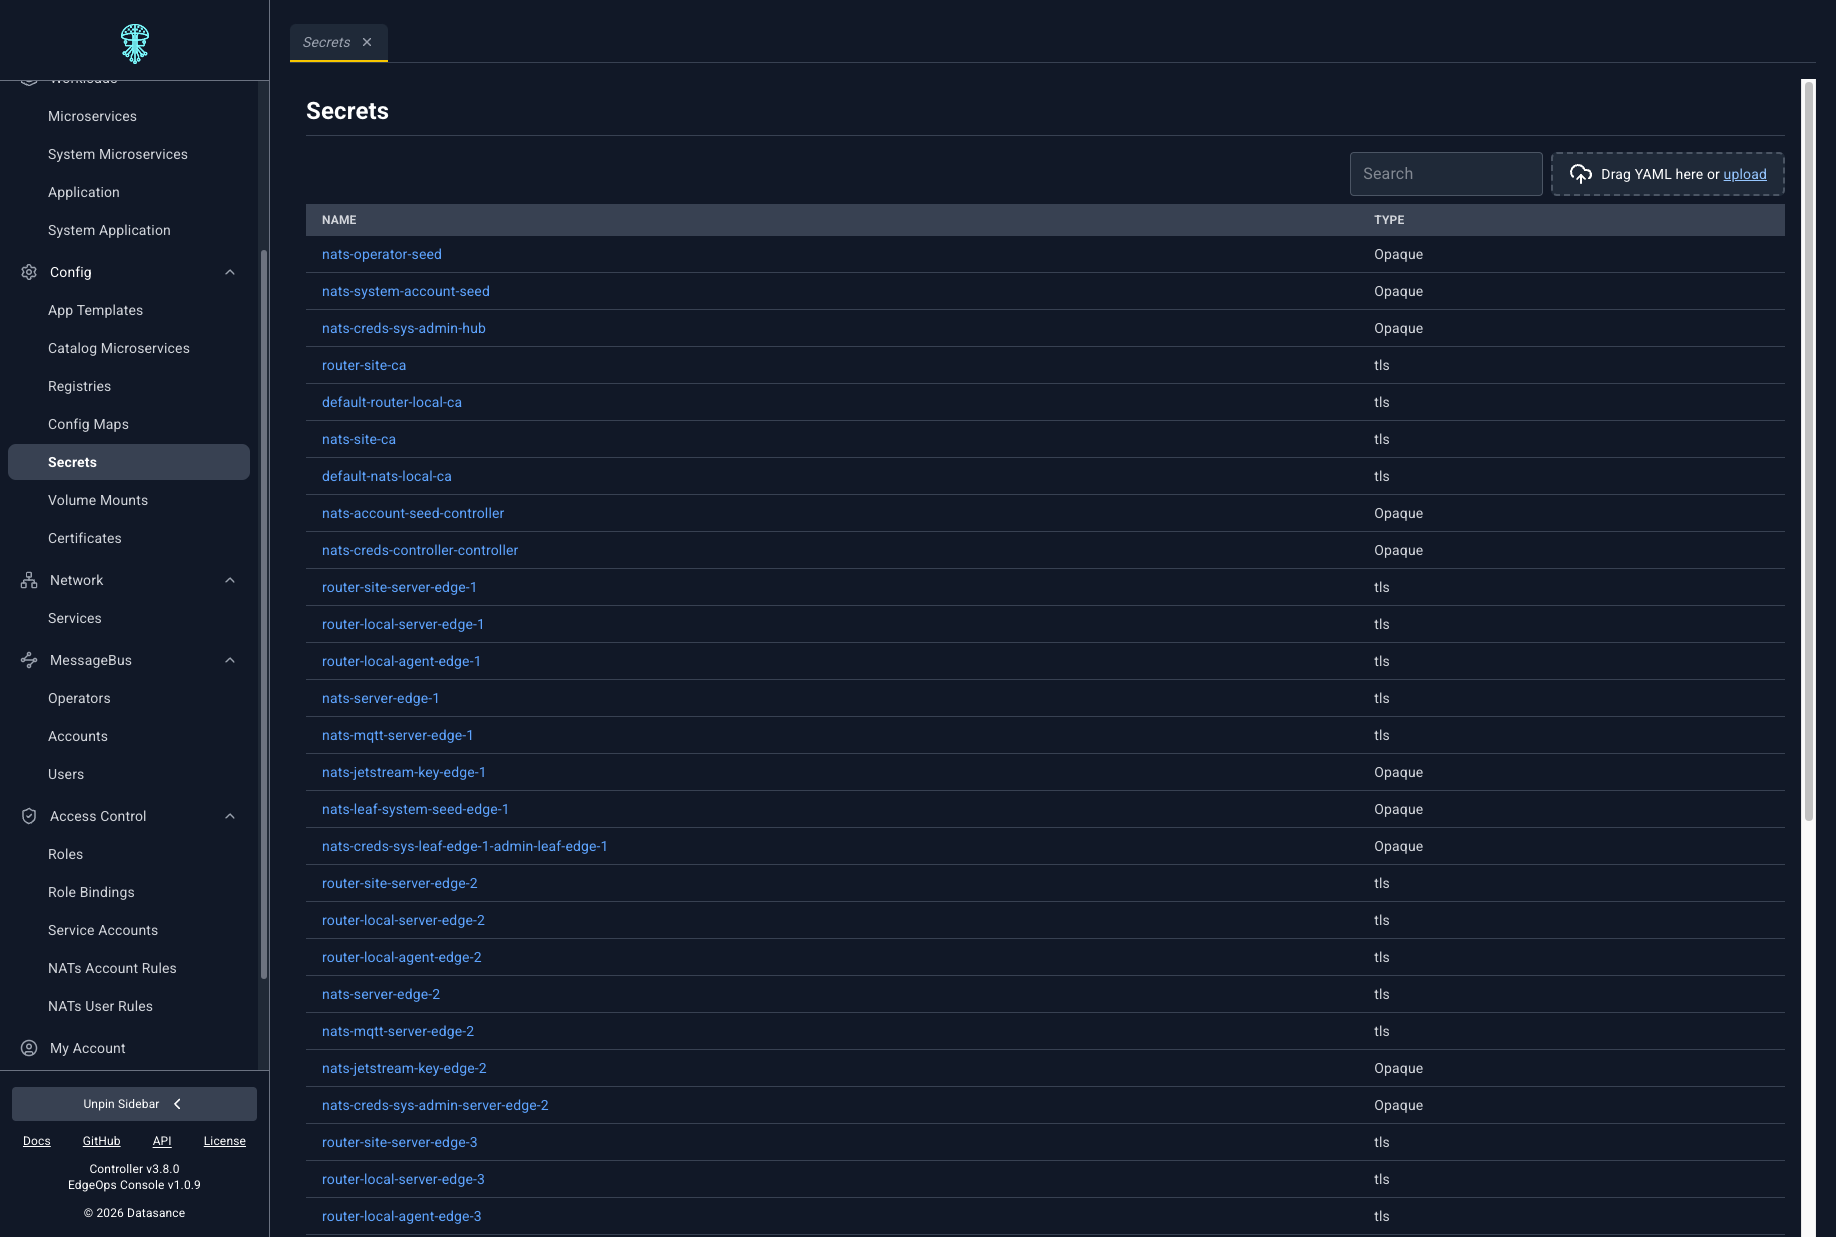Go to Certificates in sidebar menu
The height and width of the screenshot is (1237, 1836).
pyautogui.click(x=85, y=538)
